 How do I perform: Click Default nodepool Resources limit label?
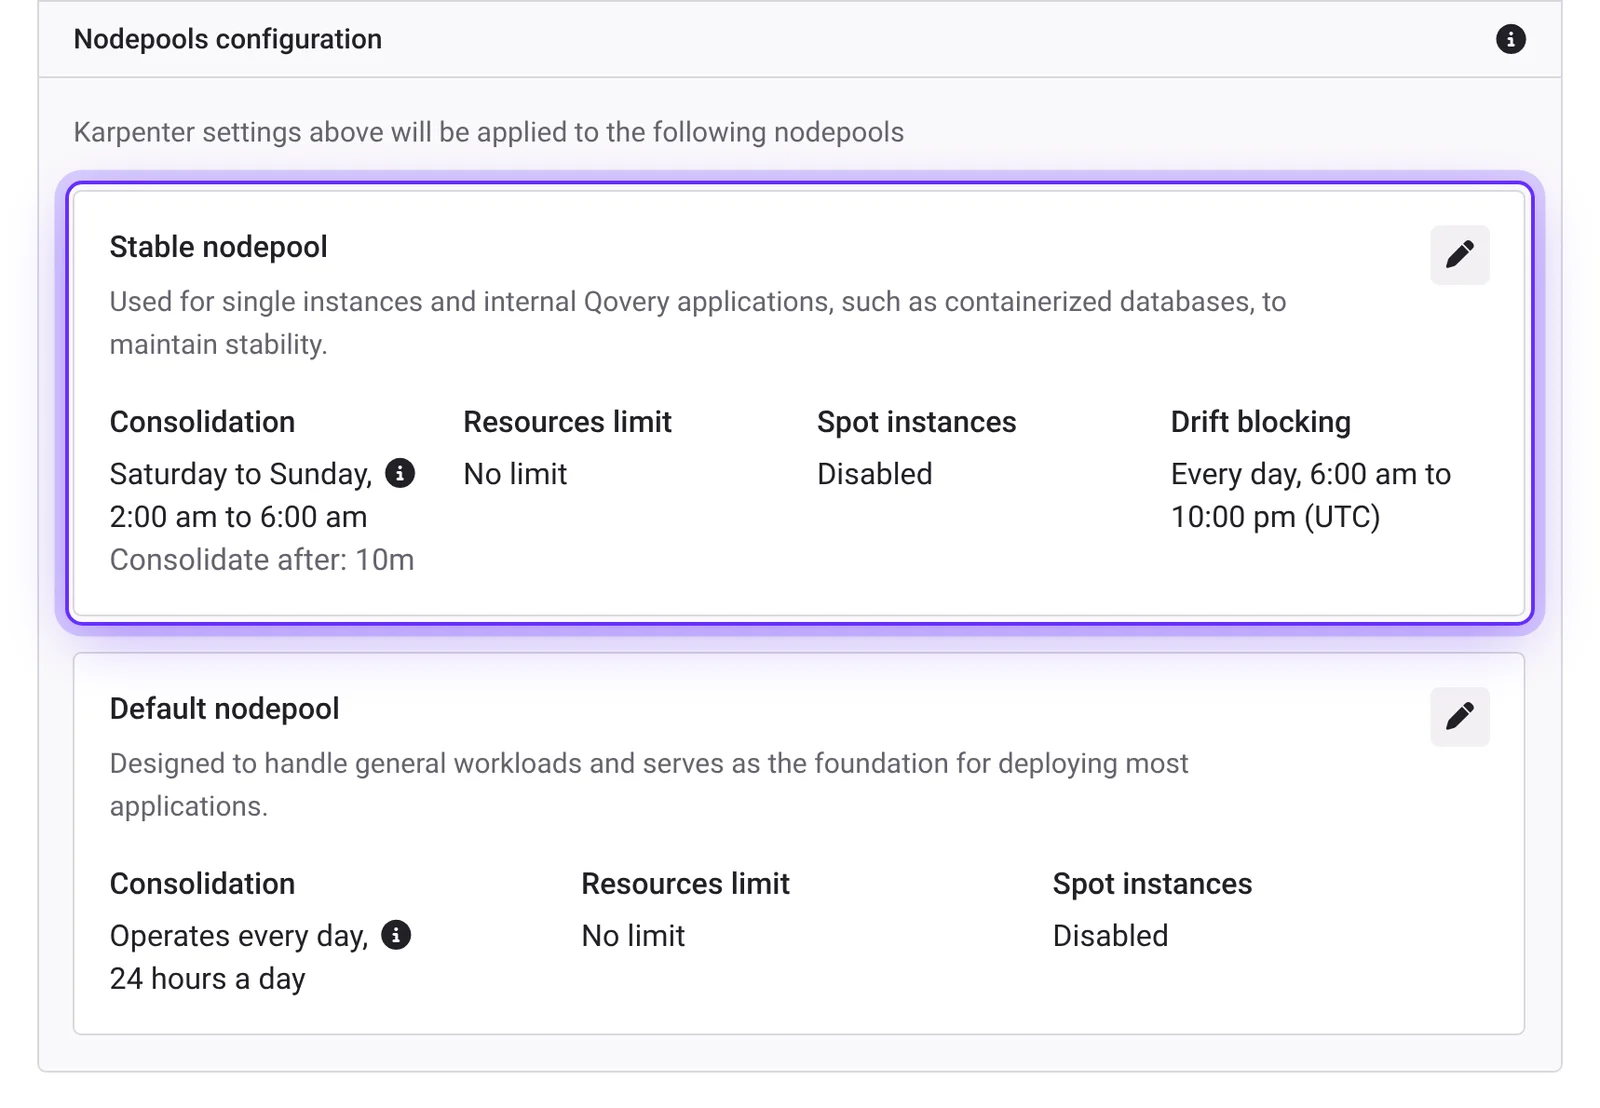coord(685,884)
